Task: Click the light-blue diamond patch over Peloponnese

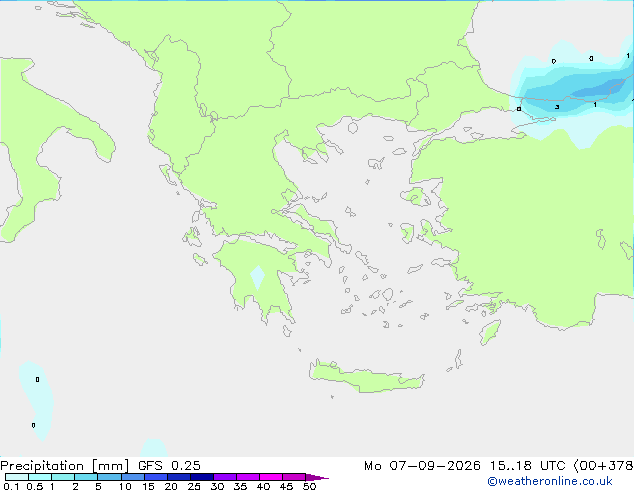Action: (258, 277)
